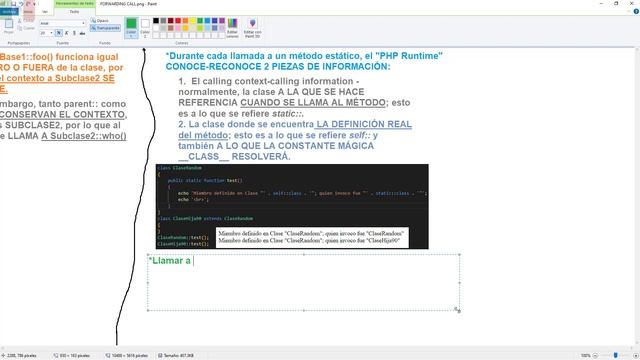Open the Customize Quick Access Toolbar dropdown
Image resolution: width=640 pixels, height=360 pixels.
[34, 4]
